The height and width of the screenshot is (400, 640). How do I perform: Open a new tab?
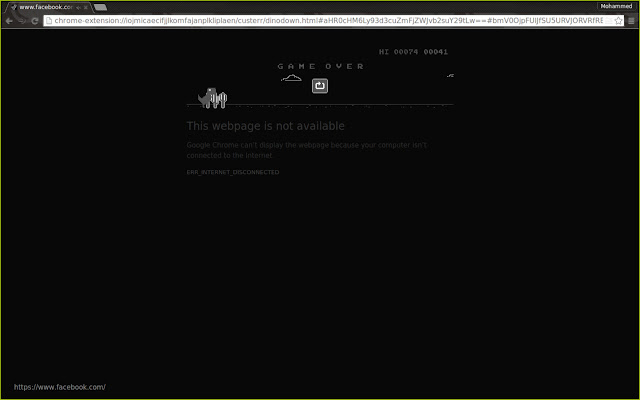click(x=100, y=7)
